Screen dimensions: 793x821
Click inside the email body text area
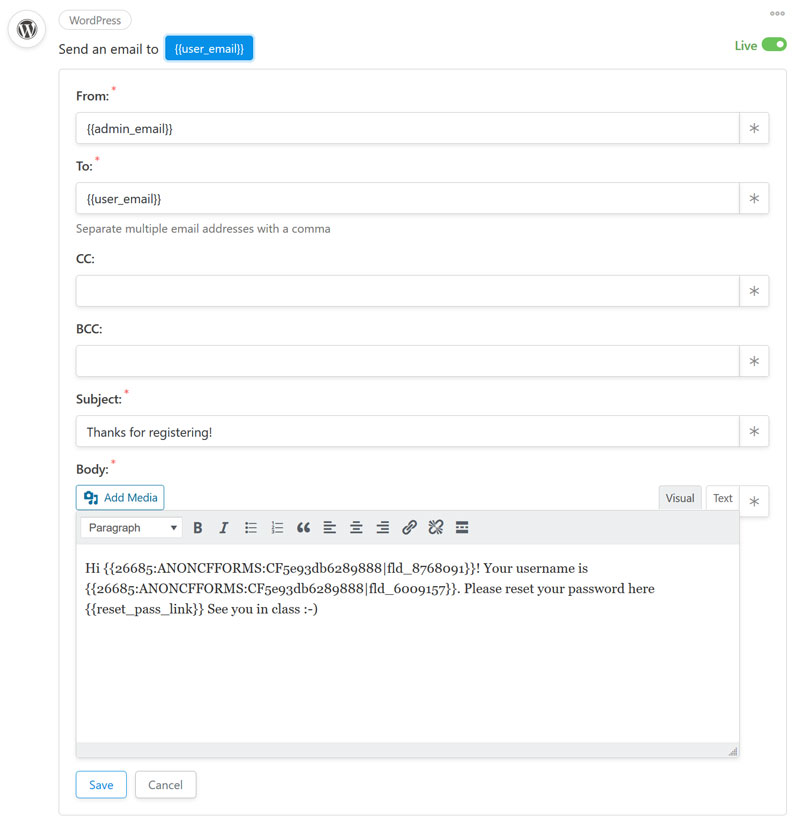pyautogui.click(x=407, y=643)
